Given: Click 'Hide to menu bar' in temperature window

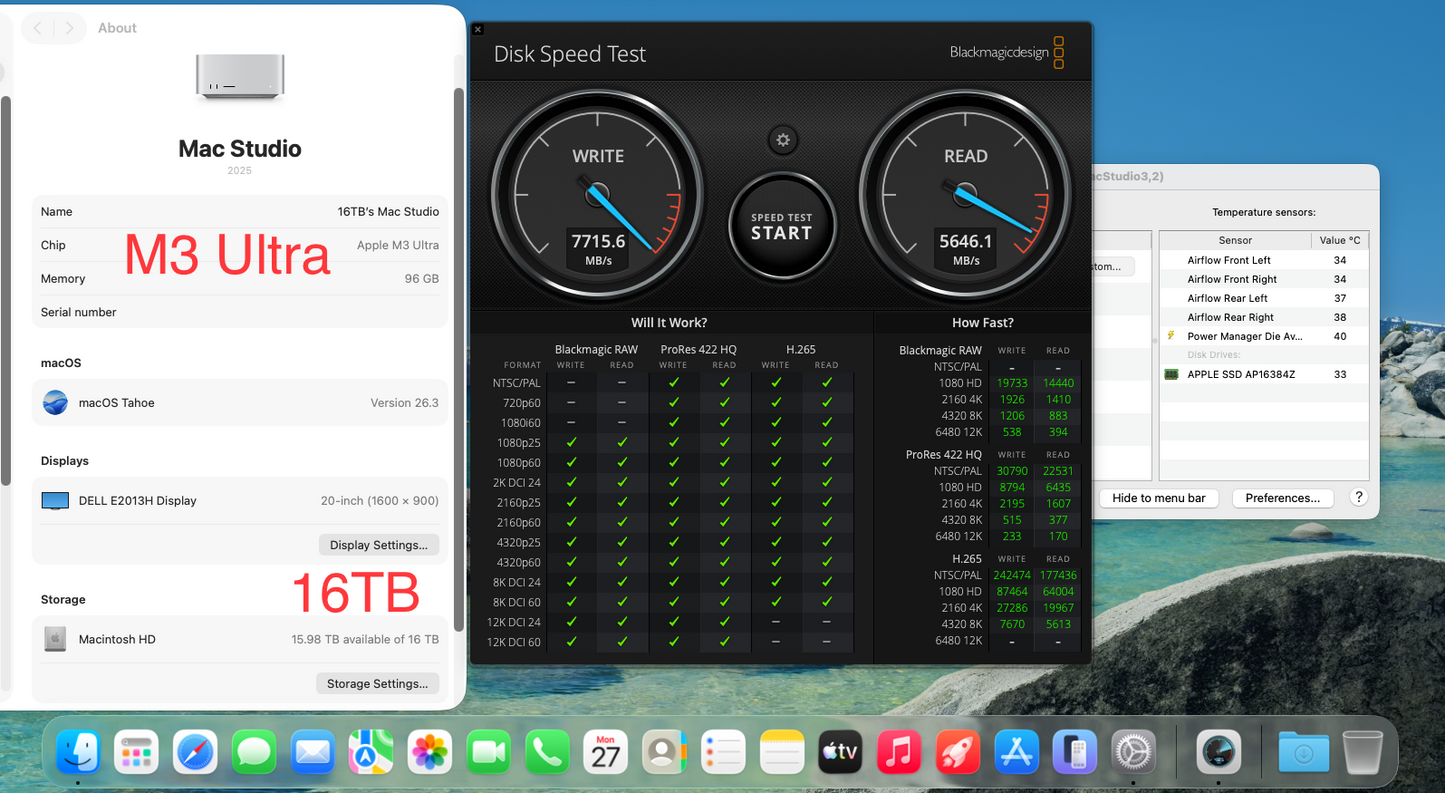Looking at the screenshot, I should [1159, 498].
